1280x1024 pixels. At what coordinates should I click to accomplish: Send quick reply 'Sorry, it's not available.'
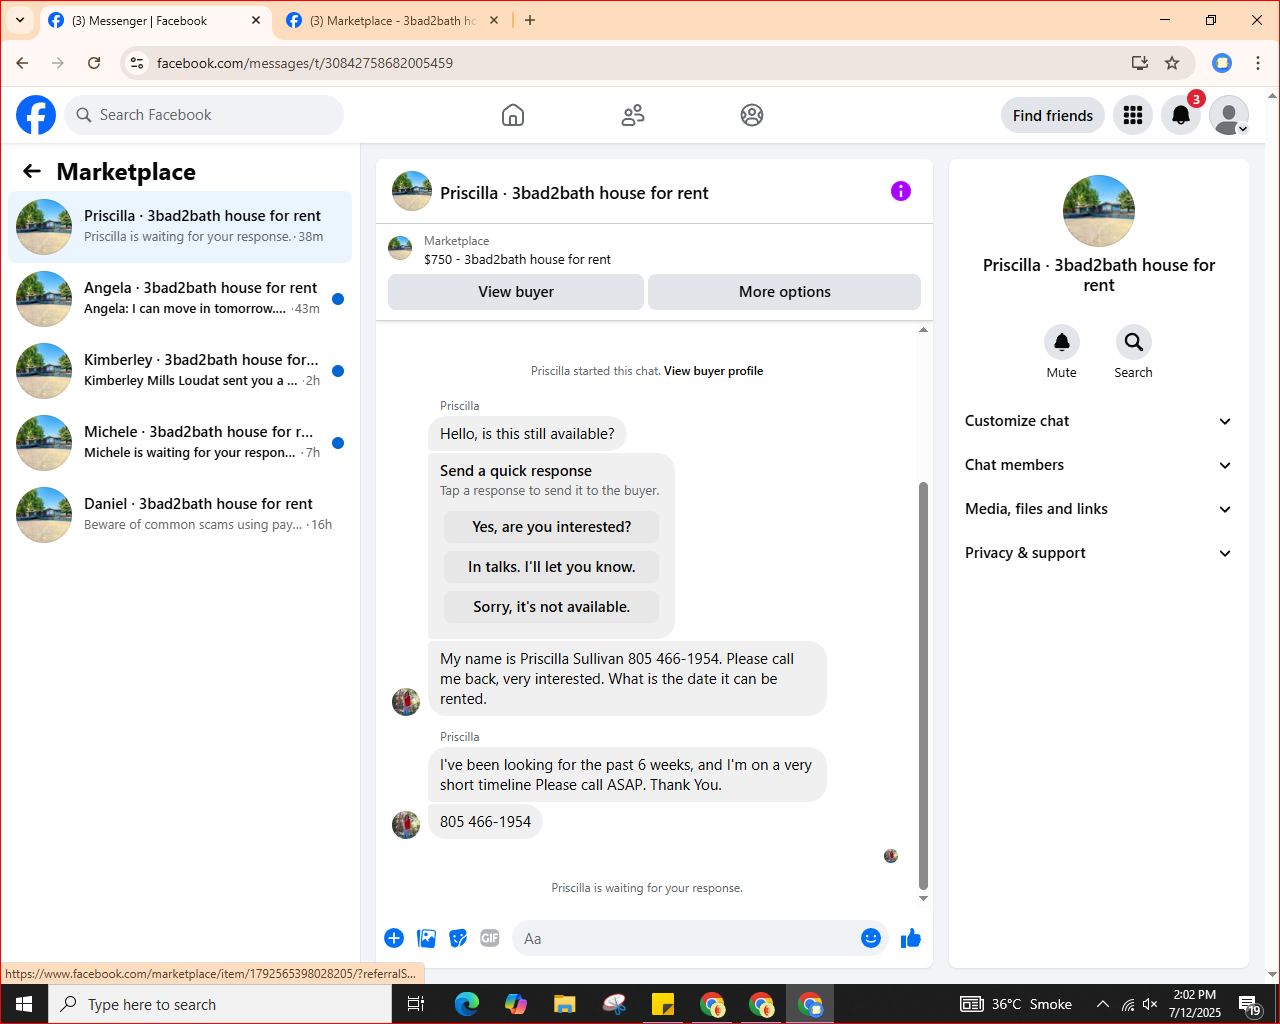point(552,607)
